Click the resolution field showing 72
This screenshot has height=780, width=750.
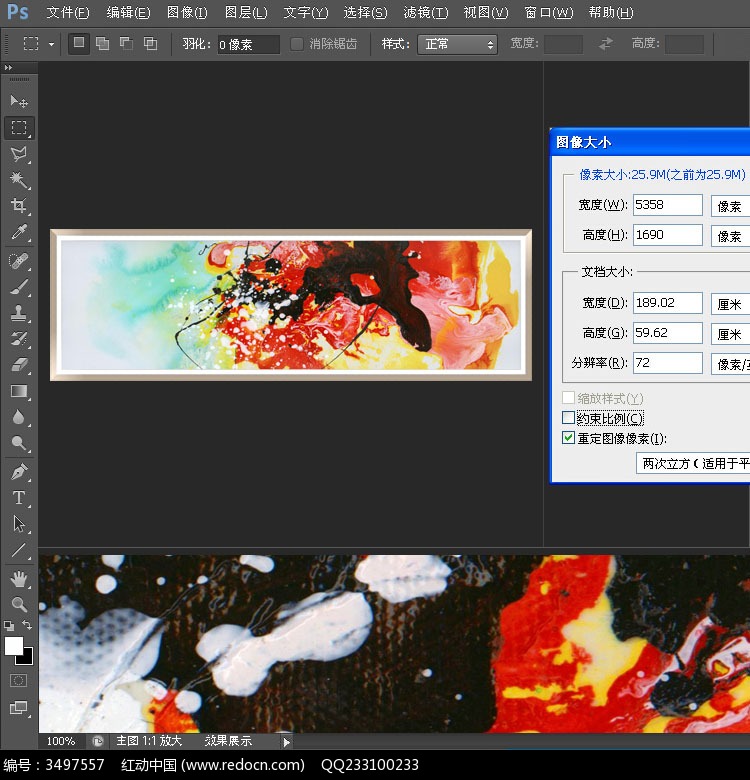(x=667, y=363)
